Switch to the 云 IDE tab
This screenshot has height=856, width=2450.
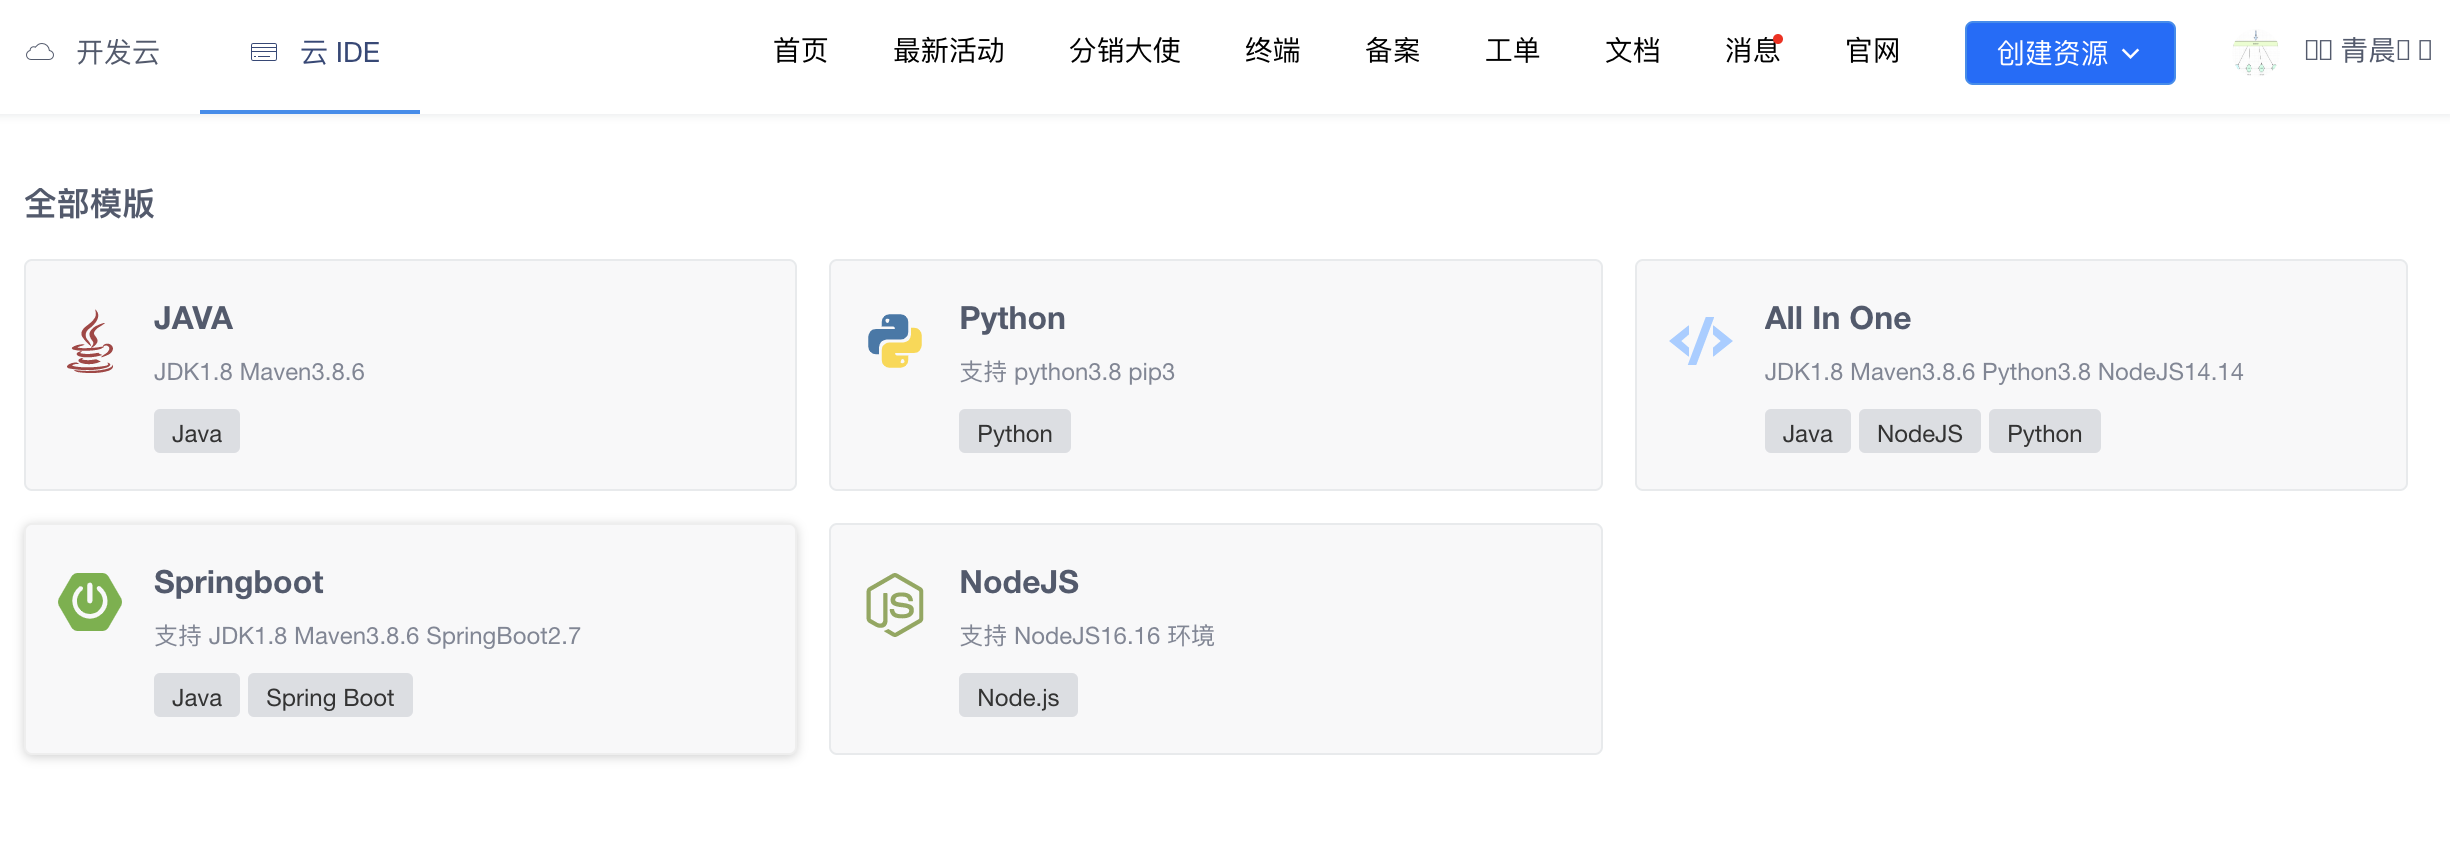310,54
